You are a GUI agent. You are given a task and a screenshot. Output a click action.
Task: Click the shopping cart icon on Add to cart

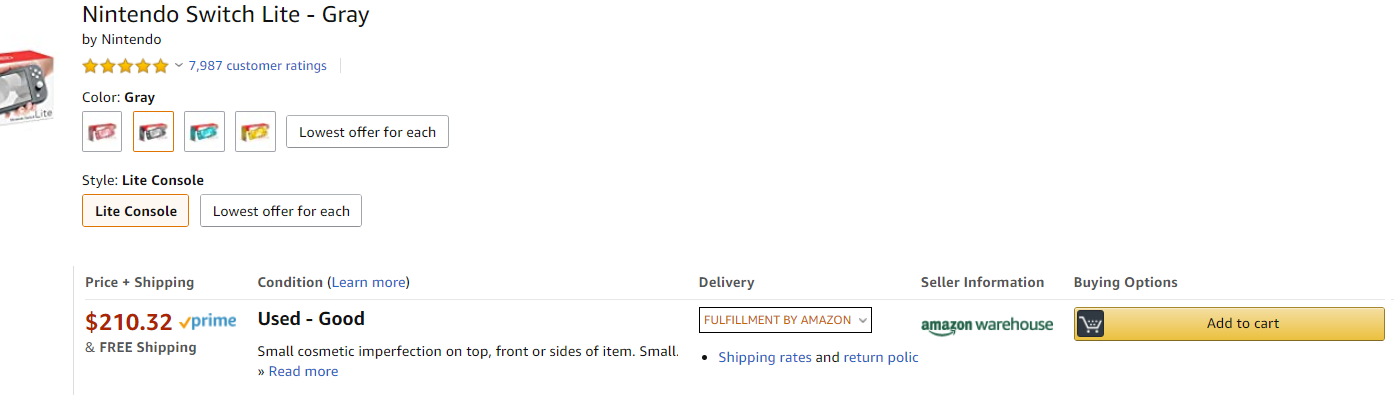pyautogui.click(x=1091, y=324)
